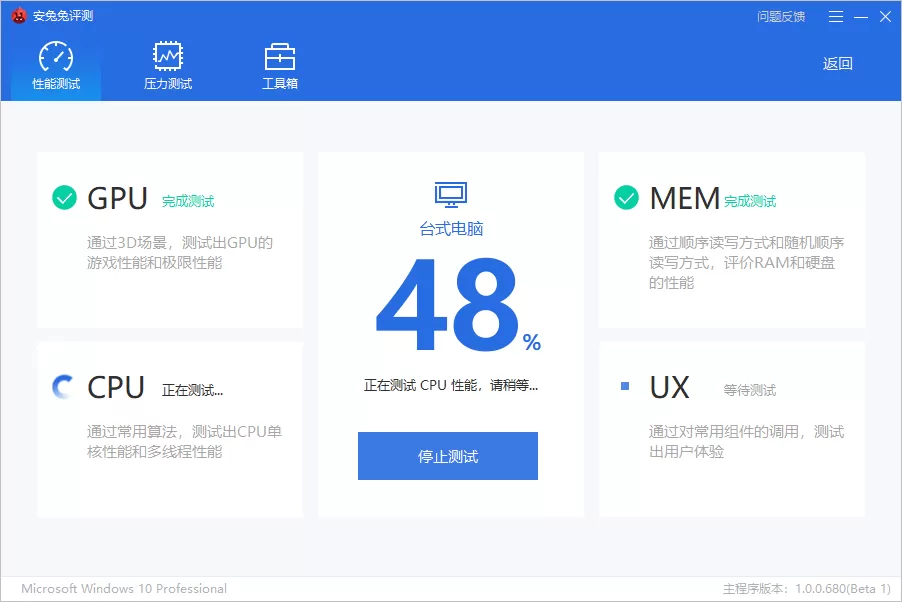Click the Stress Test chip icon
This screenshot has height=602, width=902.
click(166, 55)
